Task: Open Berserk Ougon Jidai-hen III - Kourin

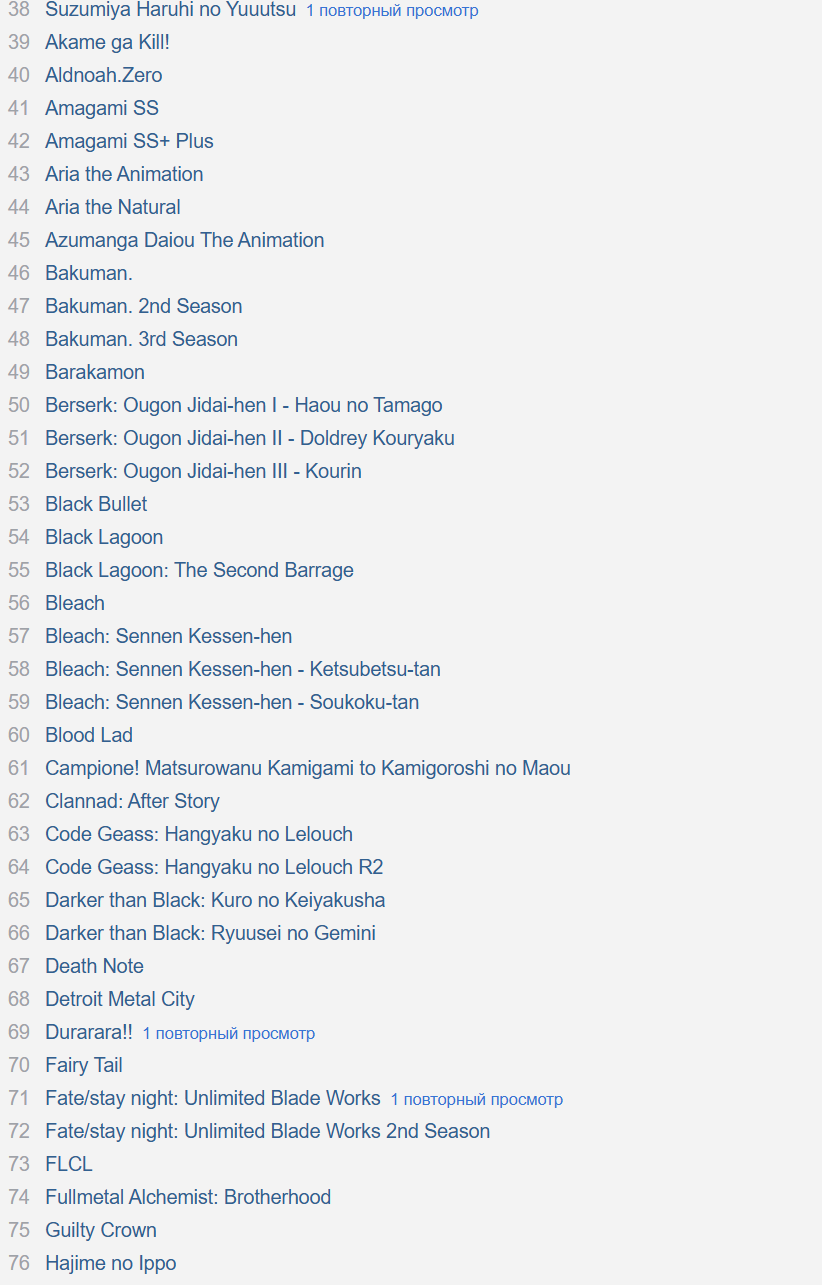Action: coord(203,471)
